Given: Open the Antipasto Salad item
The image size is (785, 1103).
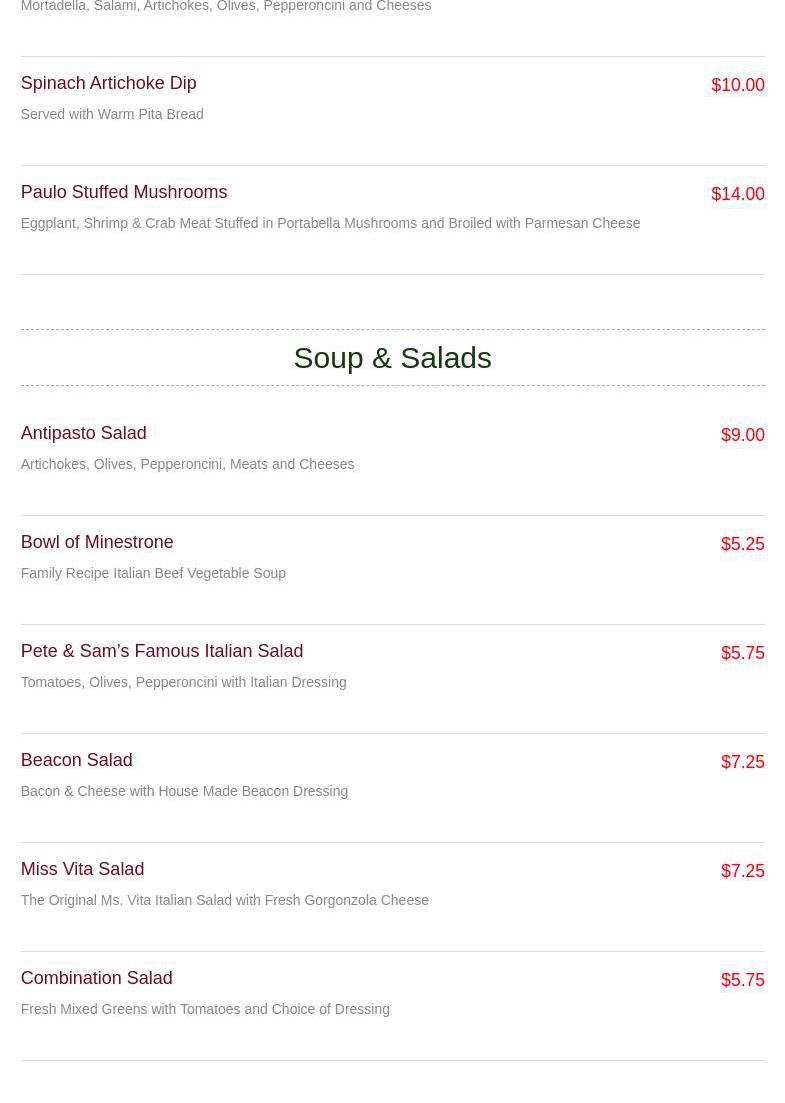Looking at the screenshot, I should [84, 433].
